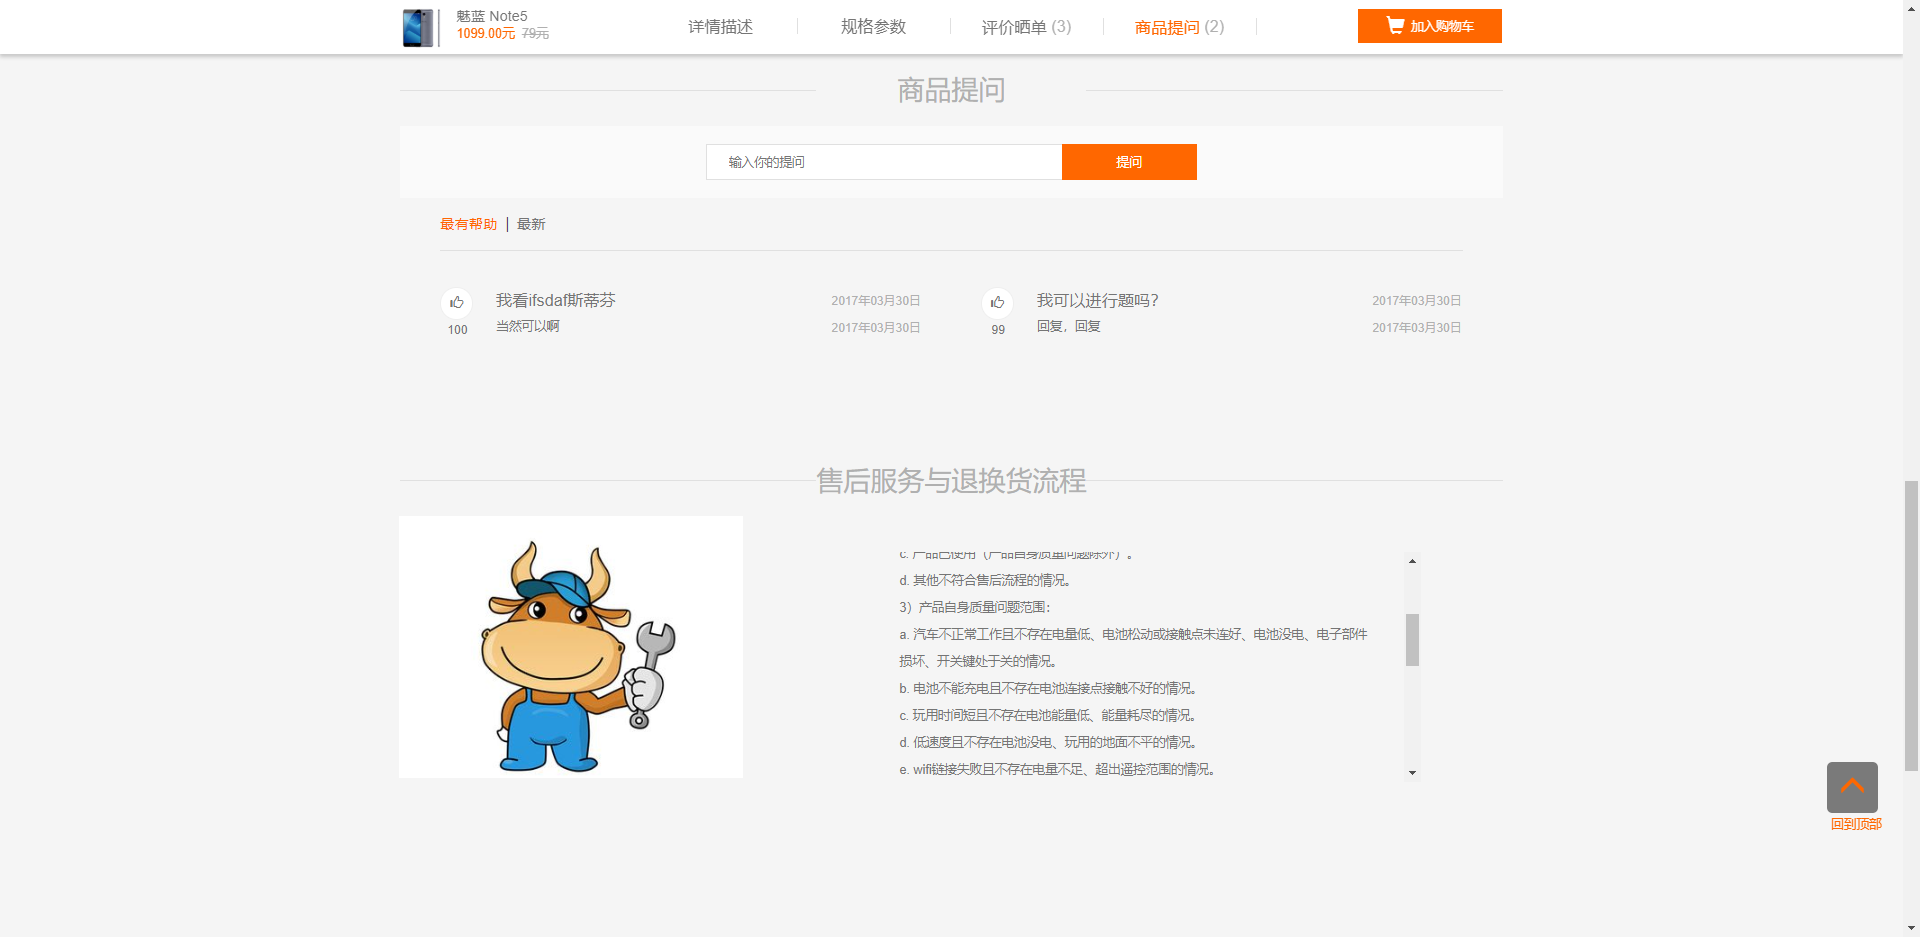Sort questions by 最新
This screenshot has width=1920, height=937.
tap(531, 224)
